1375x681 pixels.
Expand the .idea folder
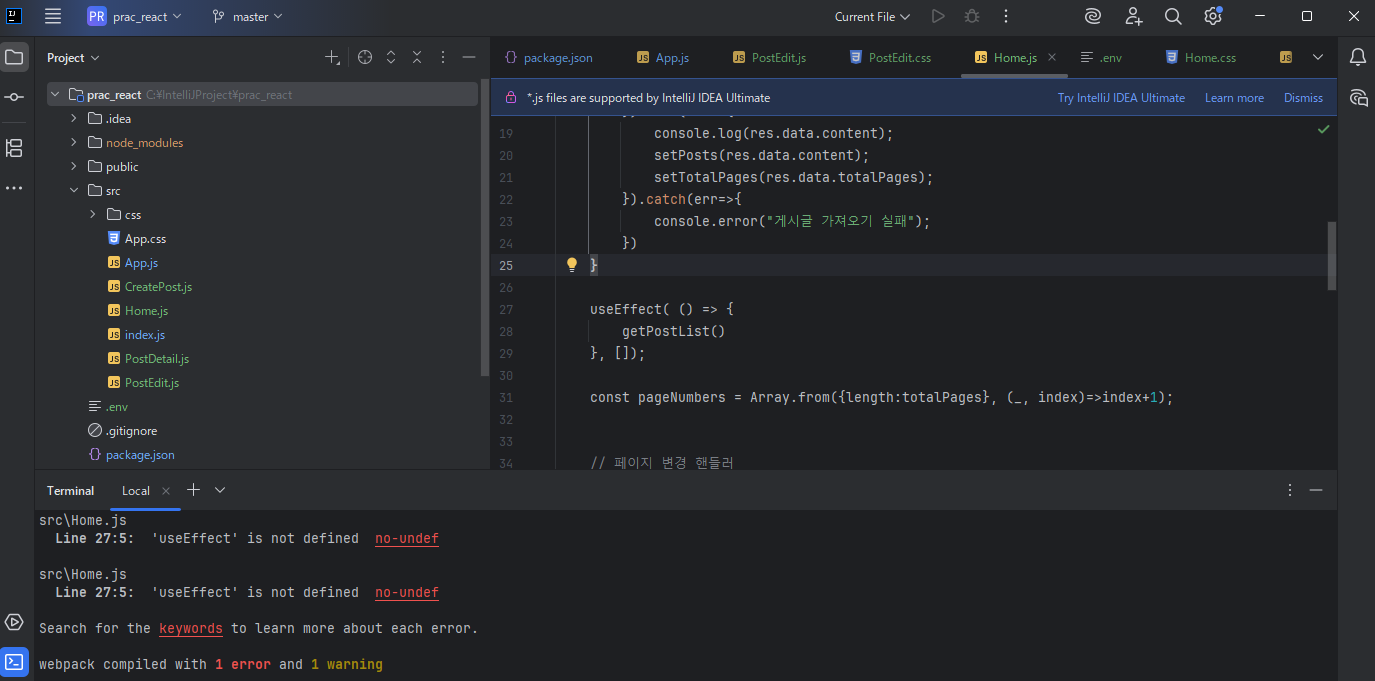pos(74,119)
